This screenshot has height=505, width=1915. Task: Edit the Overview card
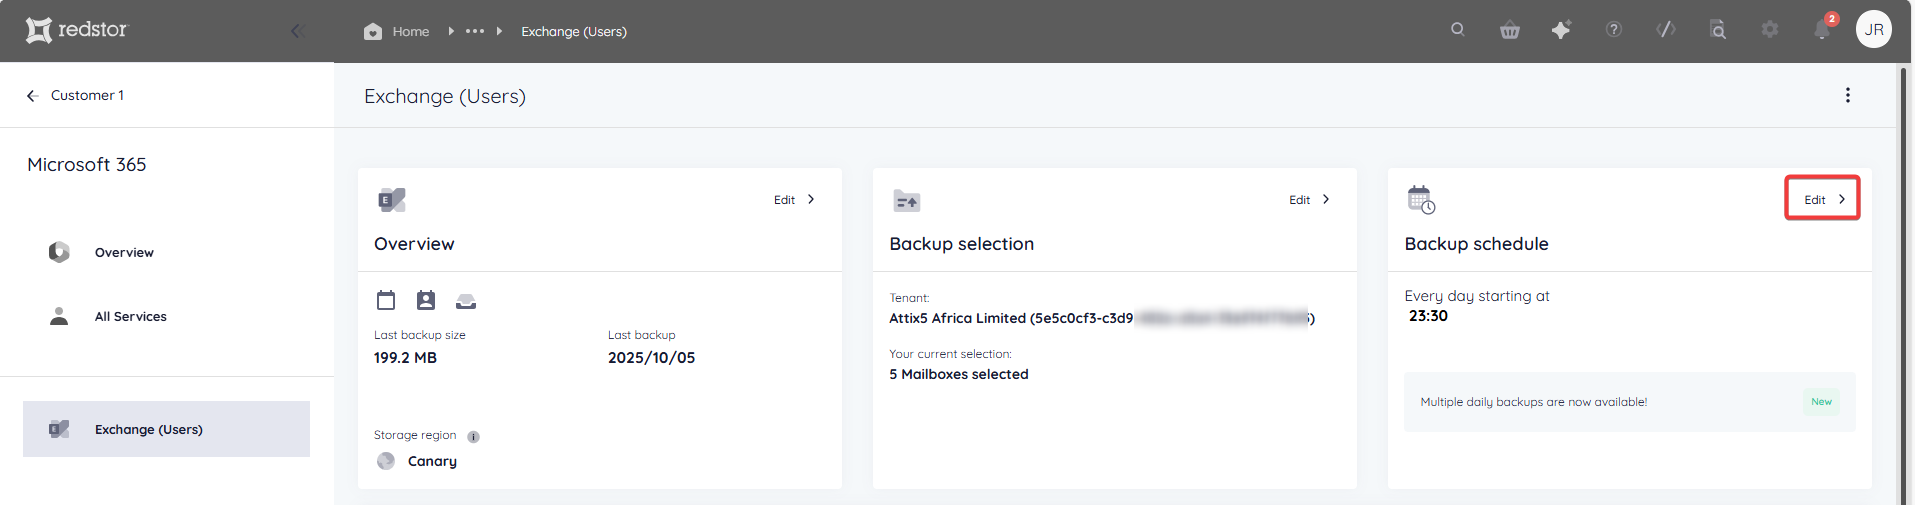click(784, 200)
